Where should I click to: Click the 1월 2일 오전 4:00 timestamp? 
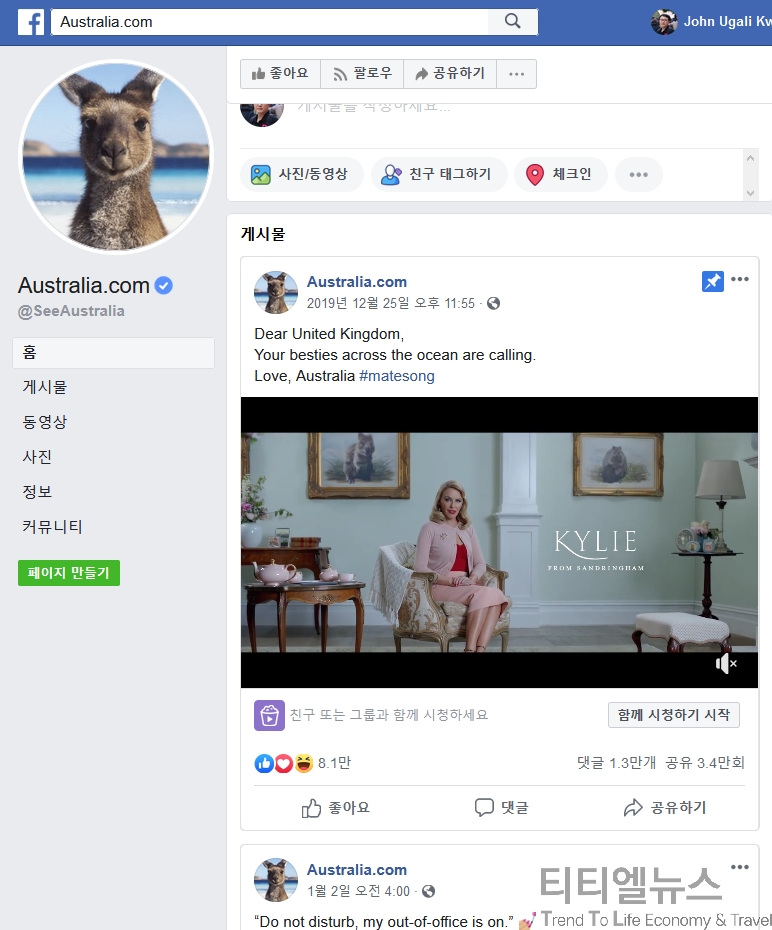(x=358, y=891)
